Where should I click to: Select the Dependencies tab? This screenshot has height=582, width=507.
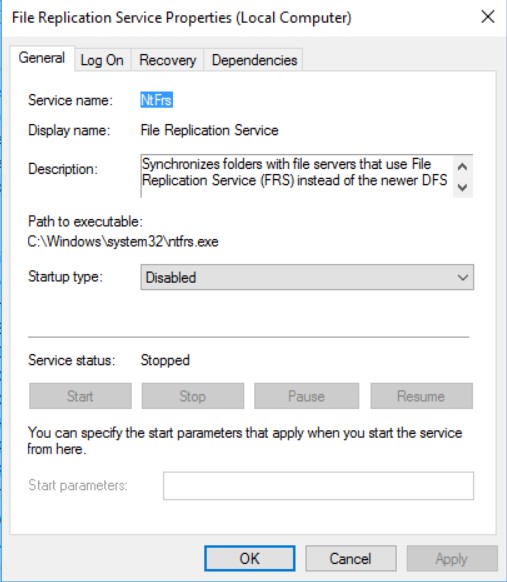tap(254, 60)
